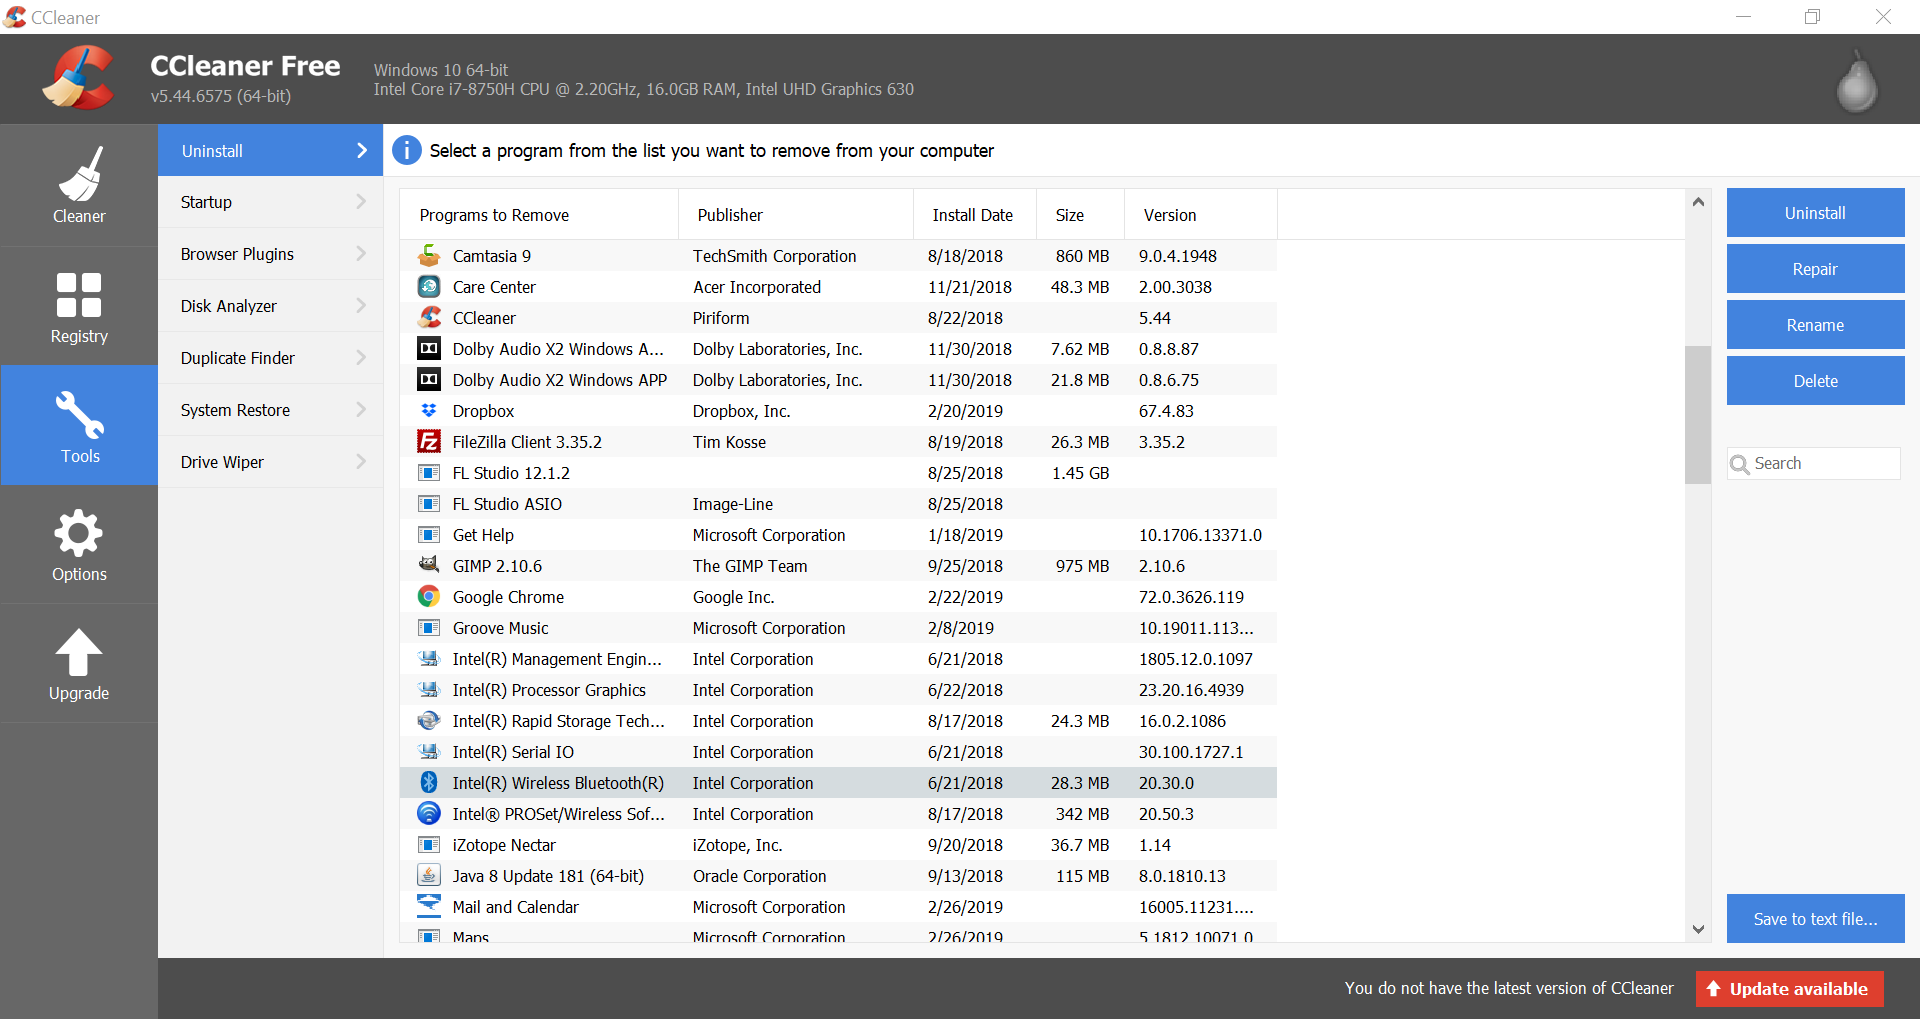Open the Duplicate Finder tab
This screenshot has width=1920, height=1019.
coord(270,358)
